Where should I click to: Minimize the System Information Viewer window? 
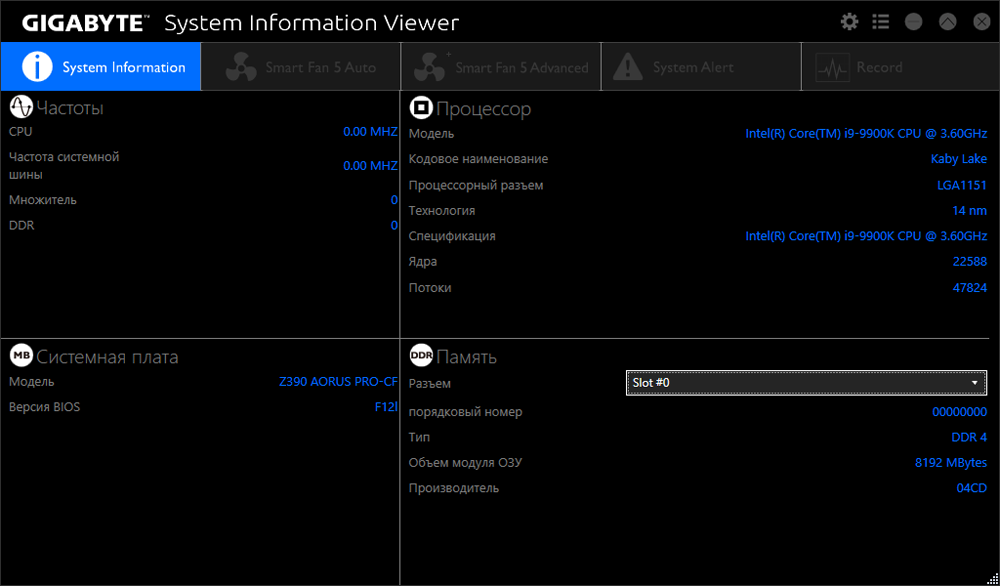913,21
